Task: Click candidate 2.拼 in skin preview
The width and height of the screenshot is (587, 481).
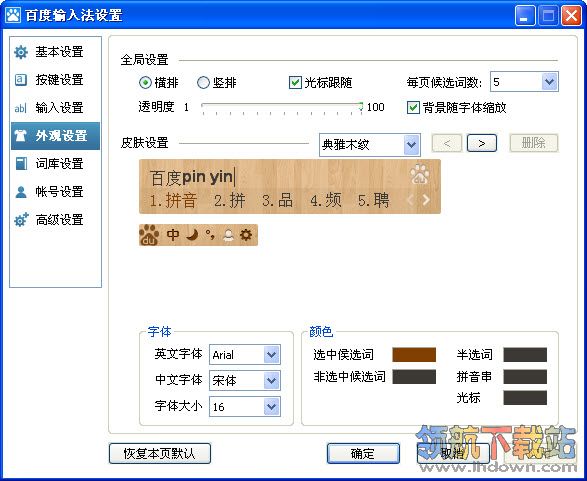Action: [230, 200]
